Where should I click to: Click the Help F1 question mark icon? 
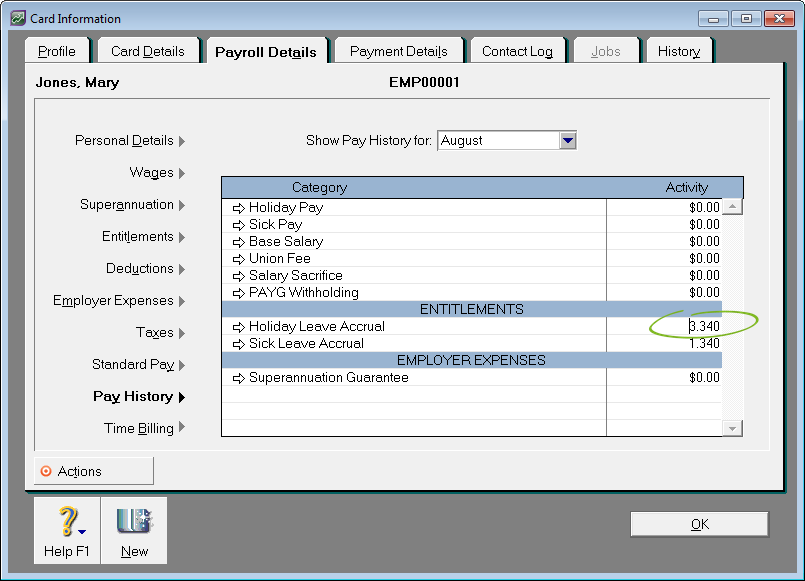pos(67,523)
